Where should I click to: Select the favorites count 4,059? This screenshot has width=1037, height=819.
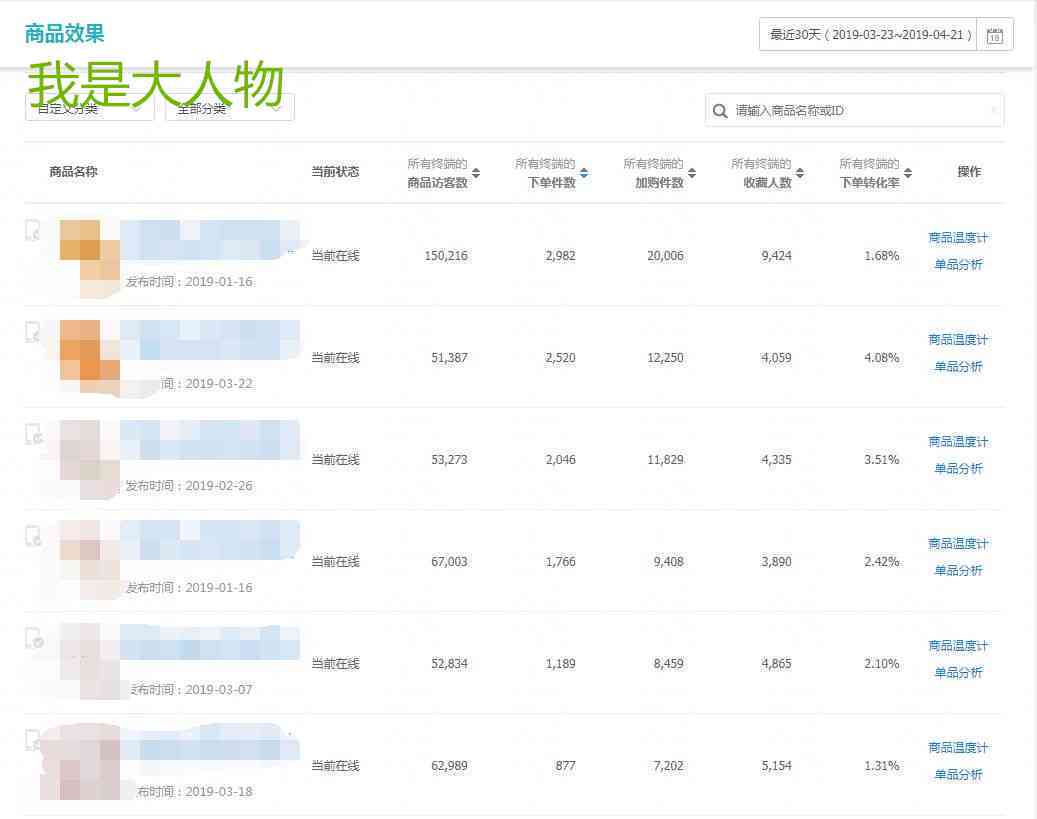point(776,358)
